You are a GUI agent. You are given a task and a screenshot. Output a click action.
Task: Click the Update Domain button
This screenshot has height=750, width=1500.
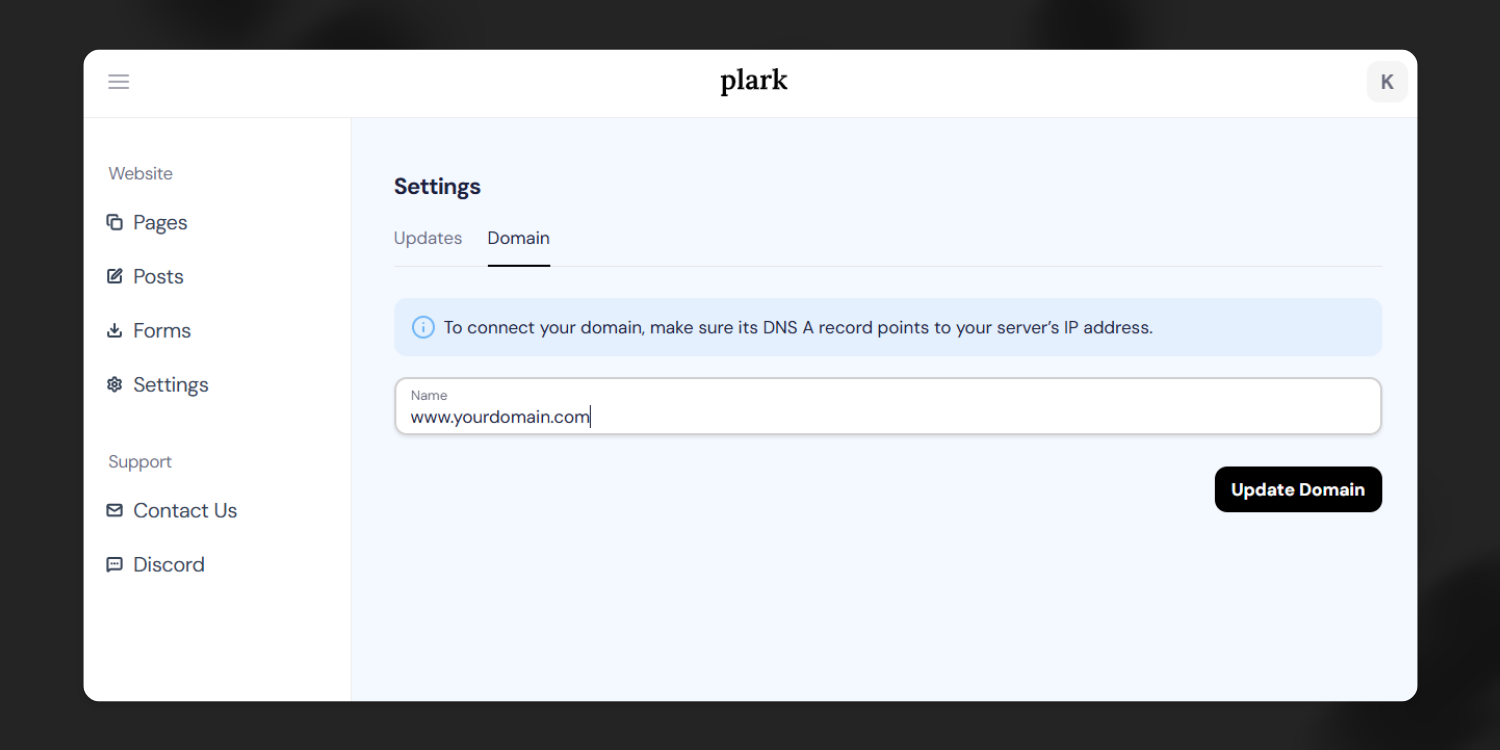pos(1298,489)
